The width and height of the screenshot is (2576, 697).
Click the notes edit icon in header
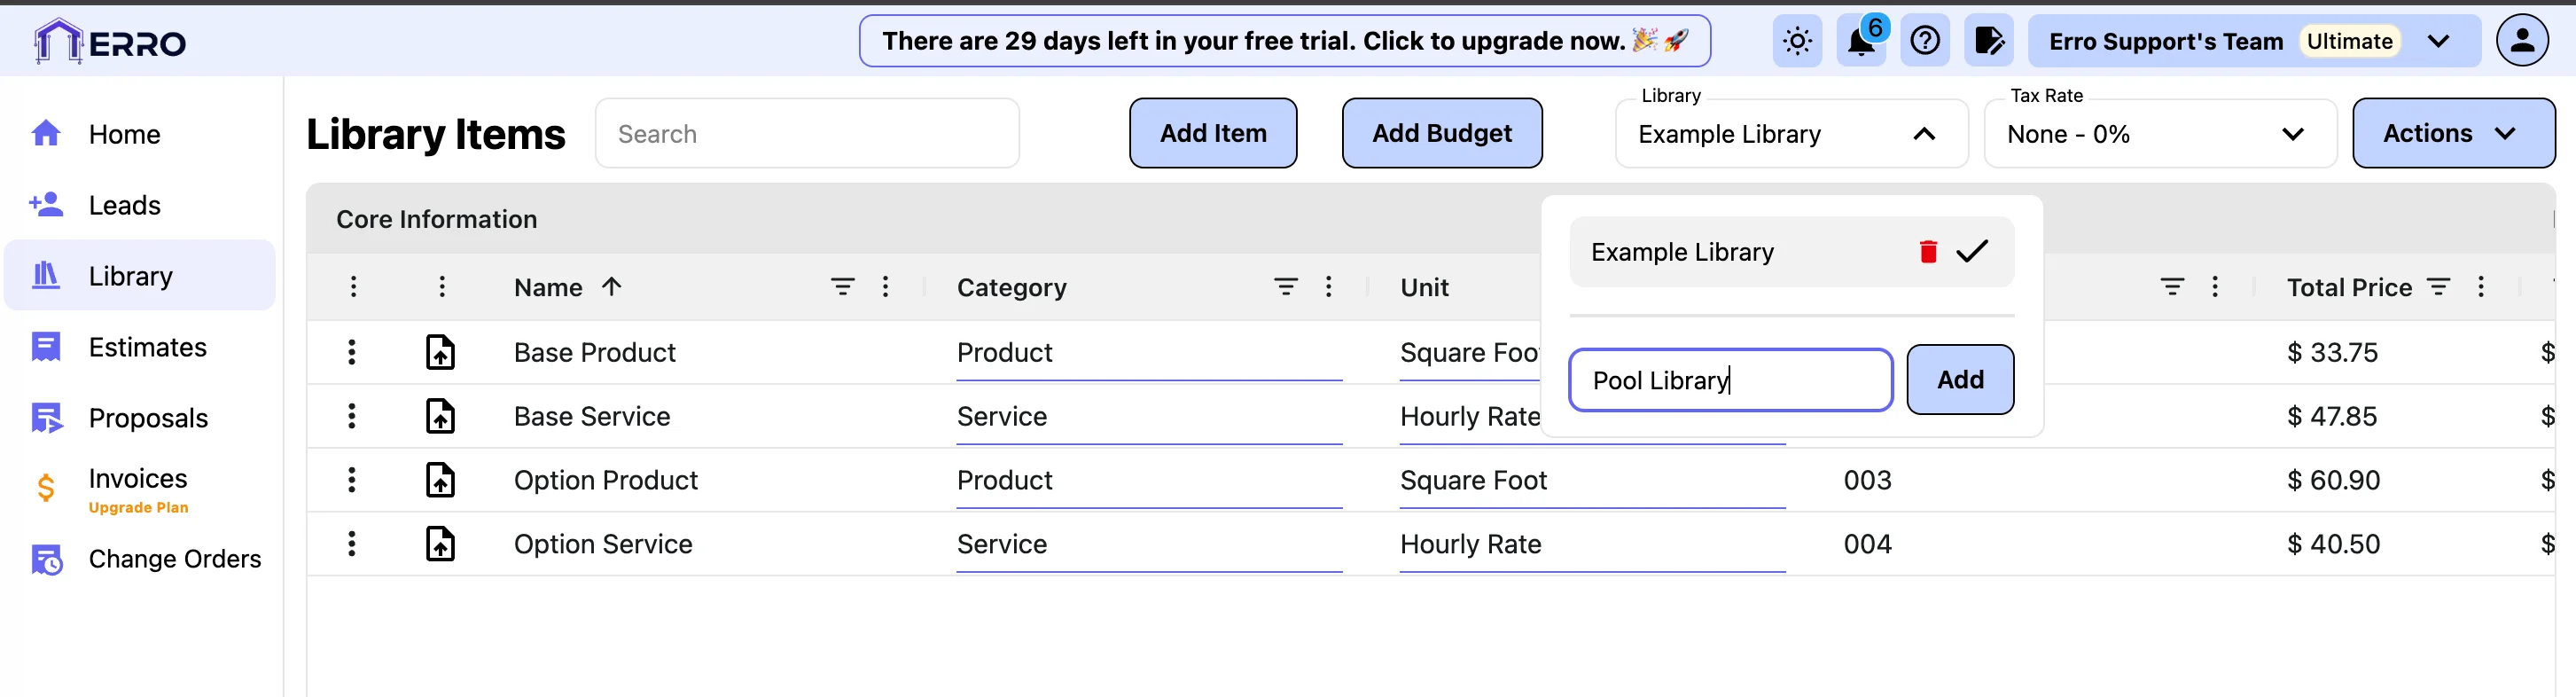tap(1988, 41)
